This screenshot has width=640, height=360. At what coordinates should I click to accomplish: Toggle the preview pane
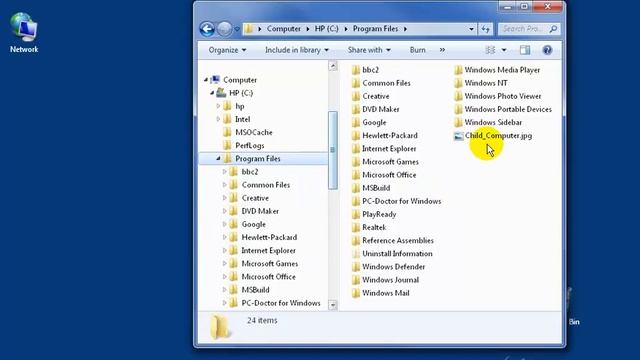[x=525, y=50]
